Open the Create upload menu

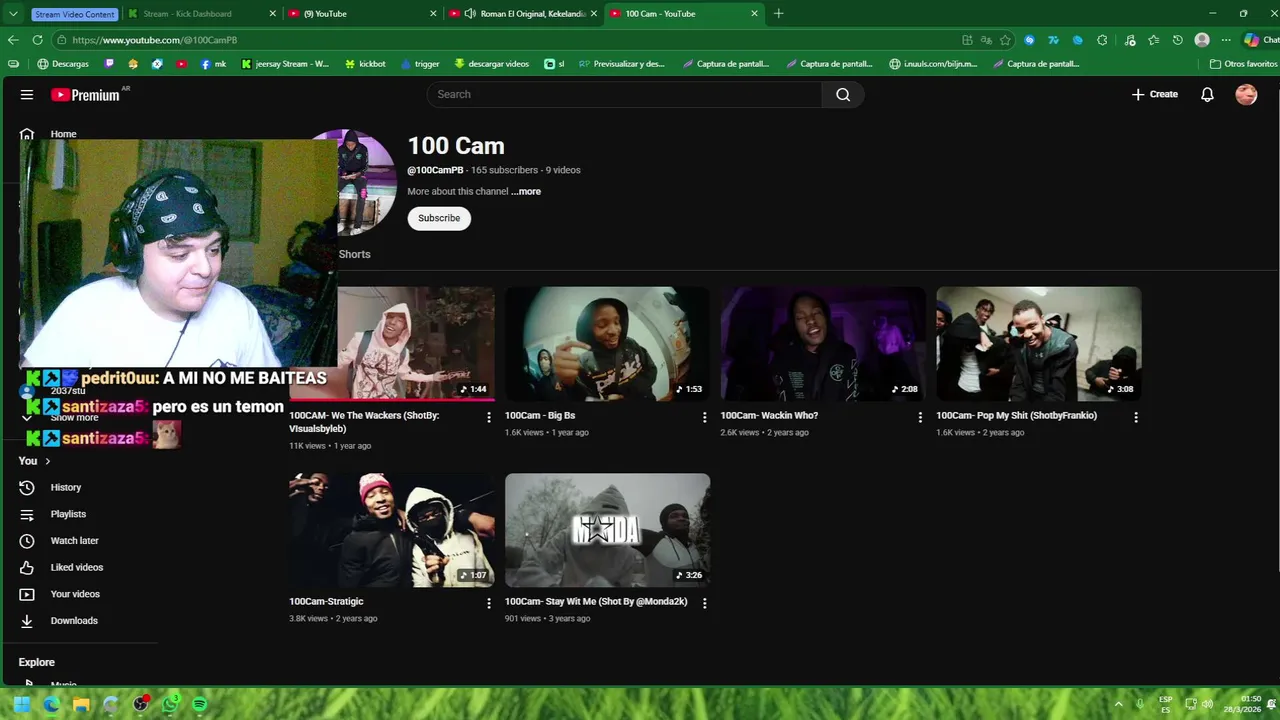[1154, 94]
